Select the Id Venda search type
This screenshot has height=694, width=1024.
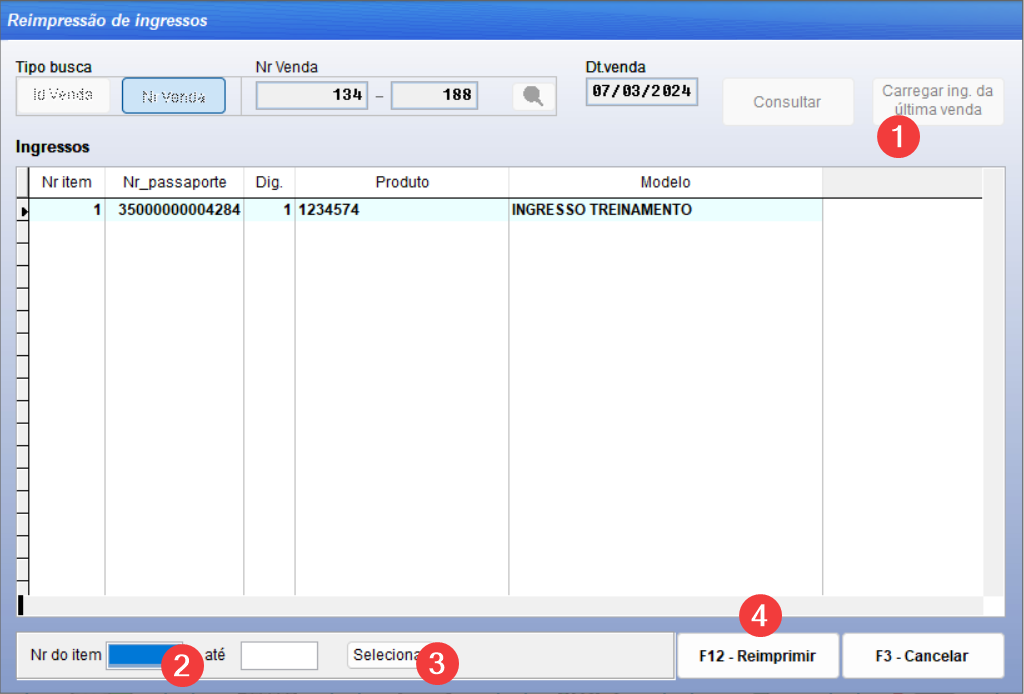63,96
